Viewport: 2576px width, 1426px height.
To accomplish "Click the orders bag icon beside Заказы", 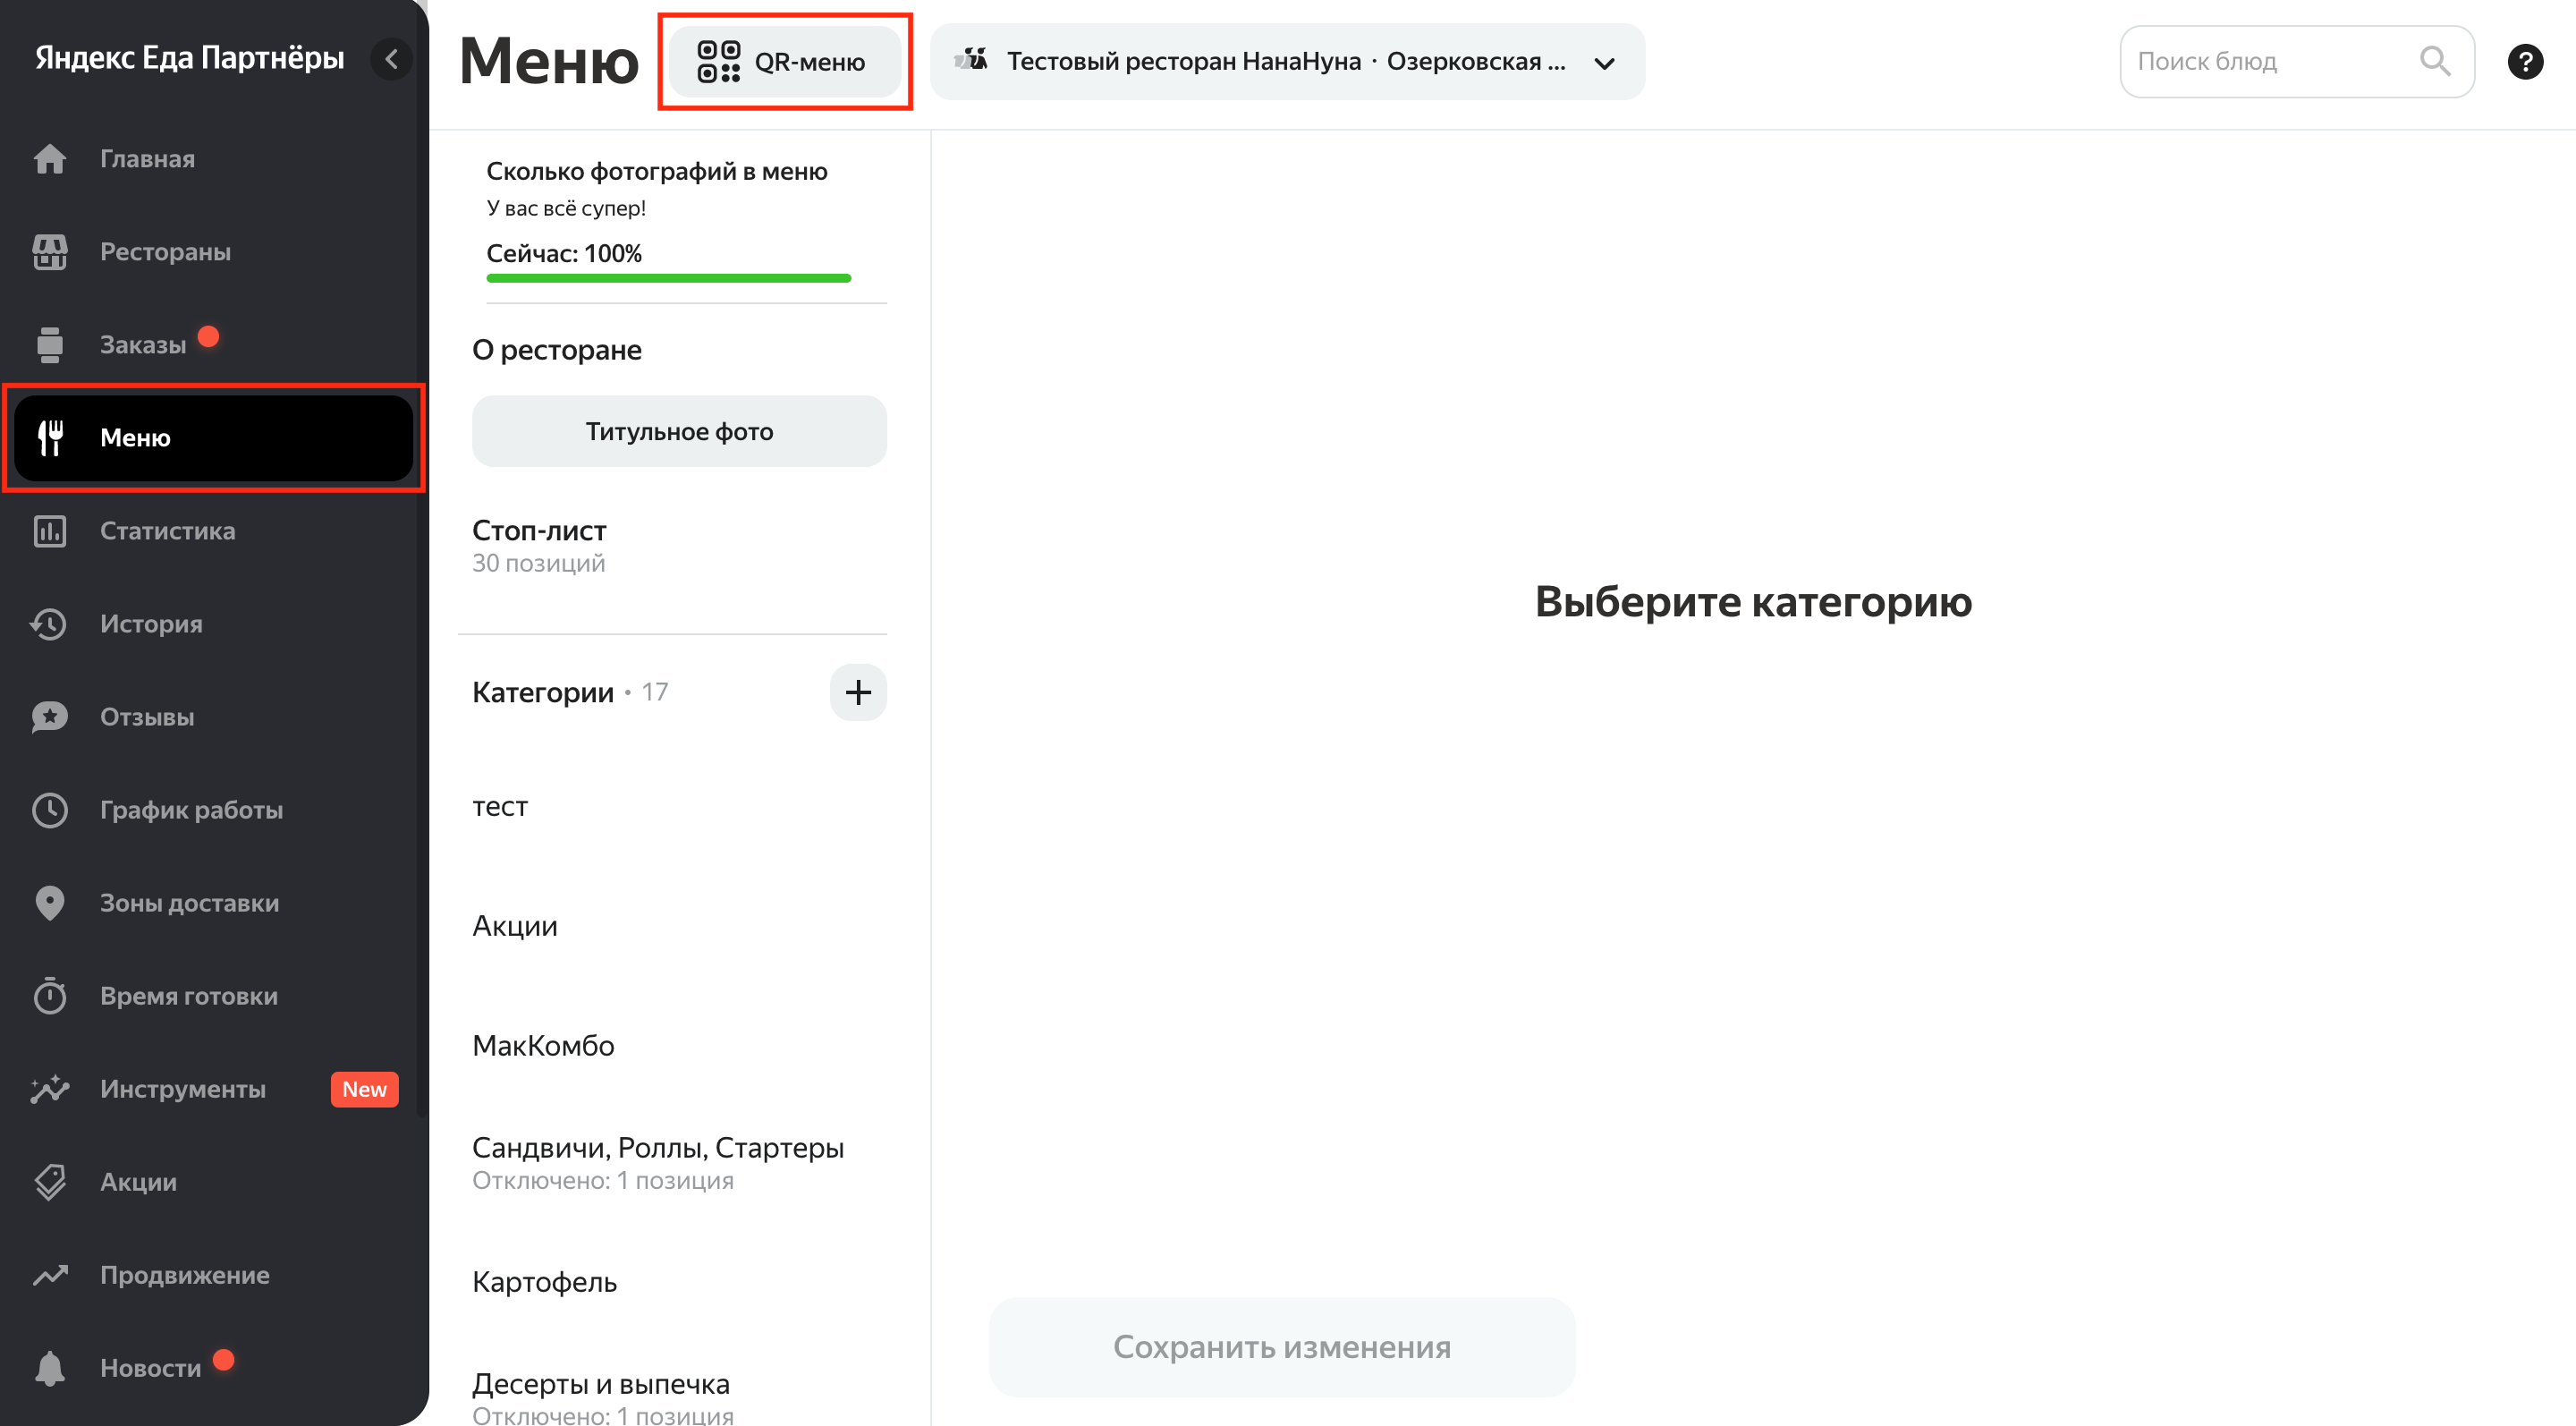I will (49, 345).
